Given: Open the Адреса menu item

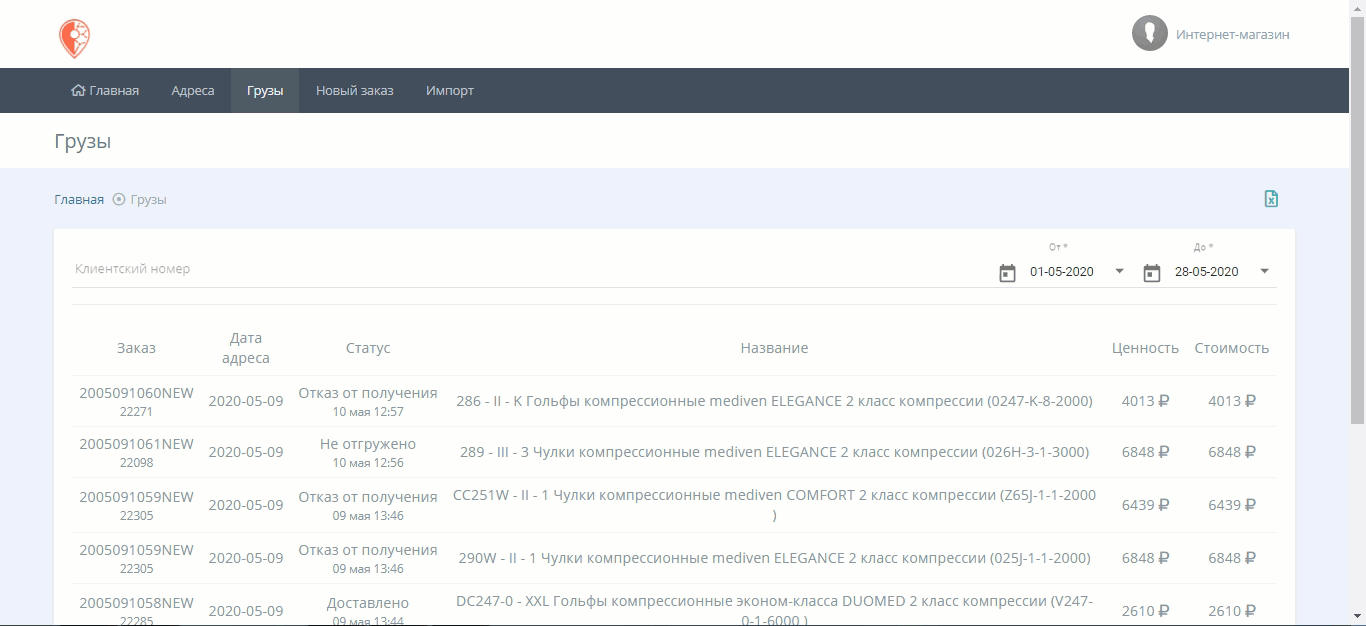Looking at the screenshot, I should pos(193,90).
